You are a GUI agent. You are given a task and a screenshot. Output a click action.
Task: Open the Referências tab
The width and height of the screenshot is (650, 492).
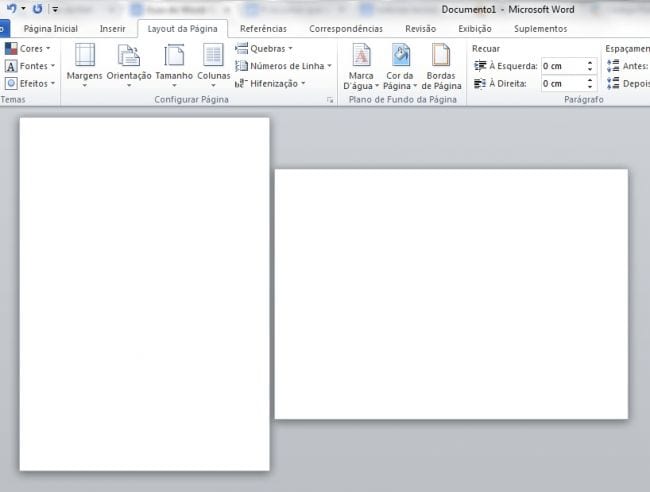(x=263, y=29)
